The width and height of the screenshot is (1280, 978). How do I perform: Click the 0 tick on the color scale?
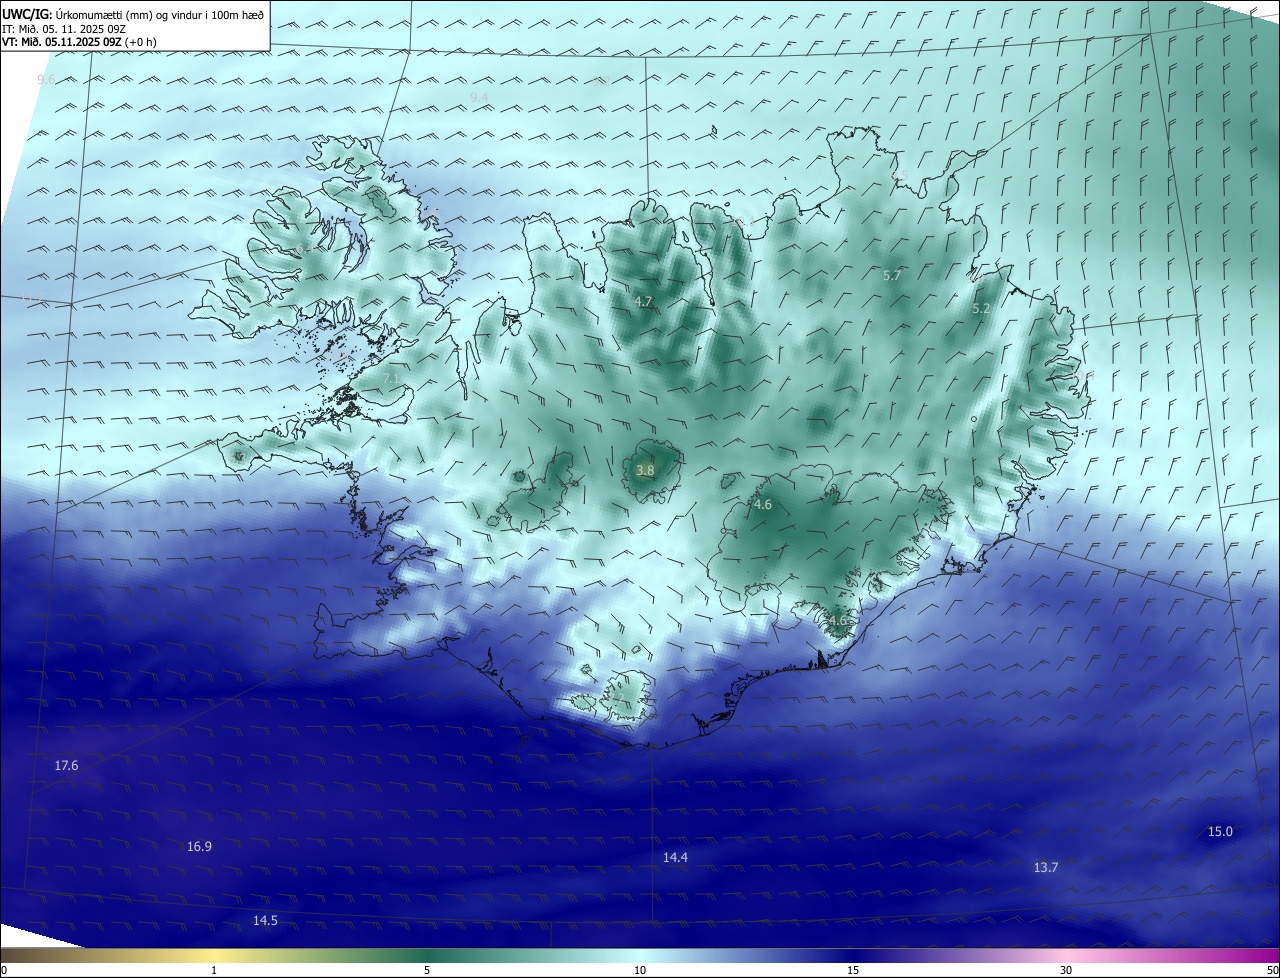[x=4, y=970]
